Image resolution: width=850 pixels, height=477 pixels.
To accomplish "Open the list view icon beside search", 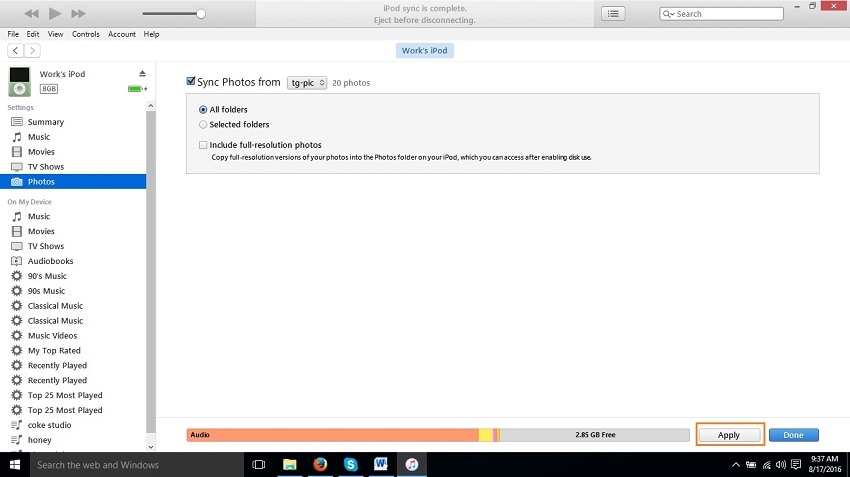I will 613,14.
